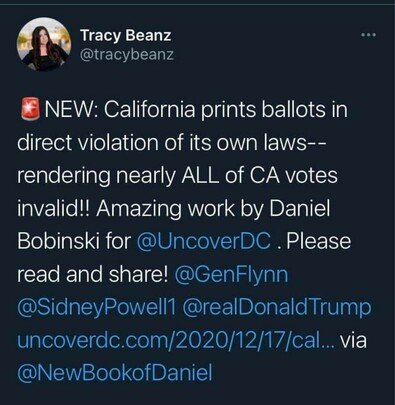This screenshot has height=405, width=395.
Task: Click the word invalid!! in the tweet
Action: pos(53,208)
